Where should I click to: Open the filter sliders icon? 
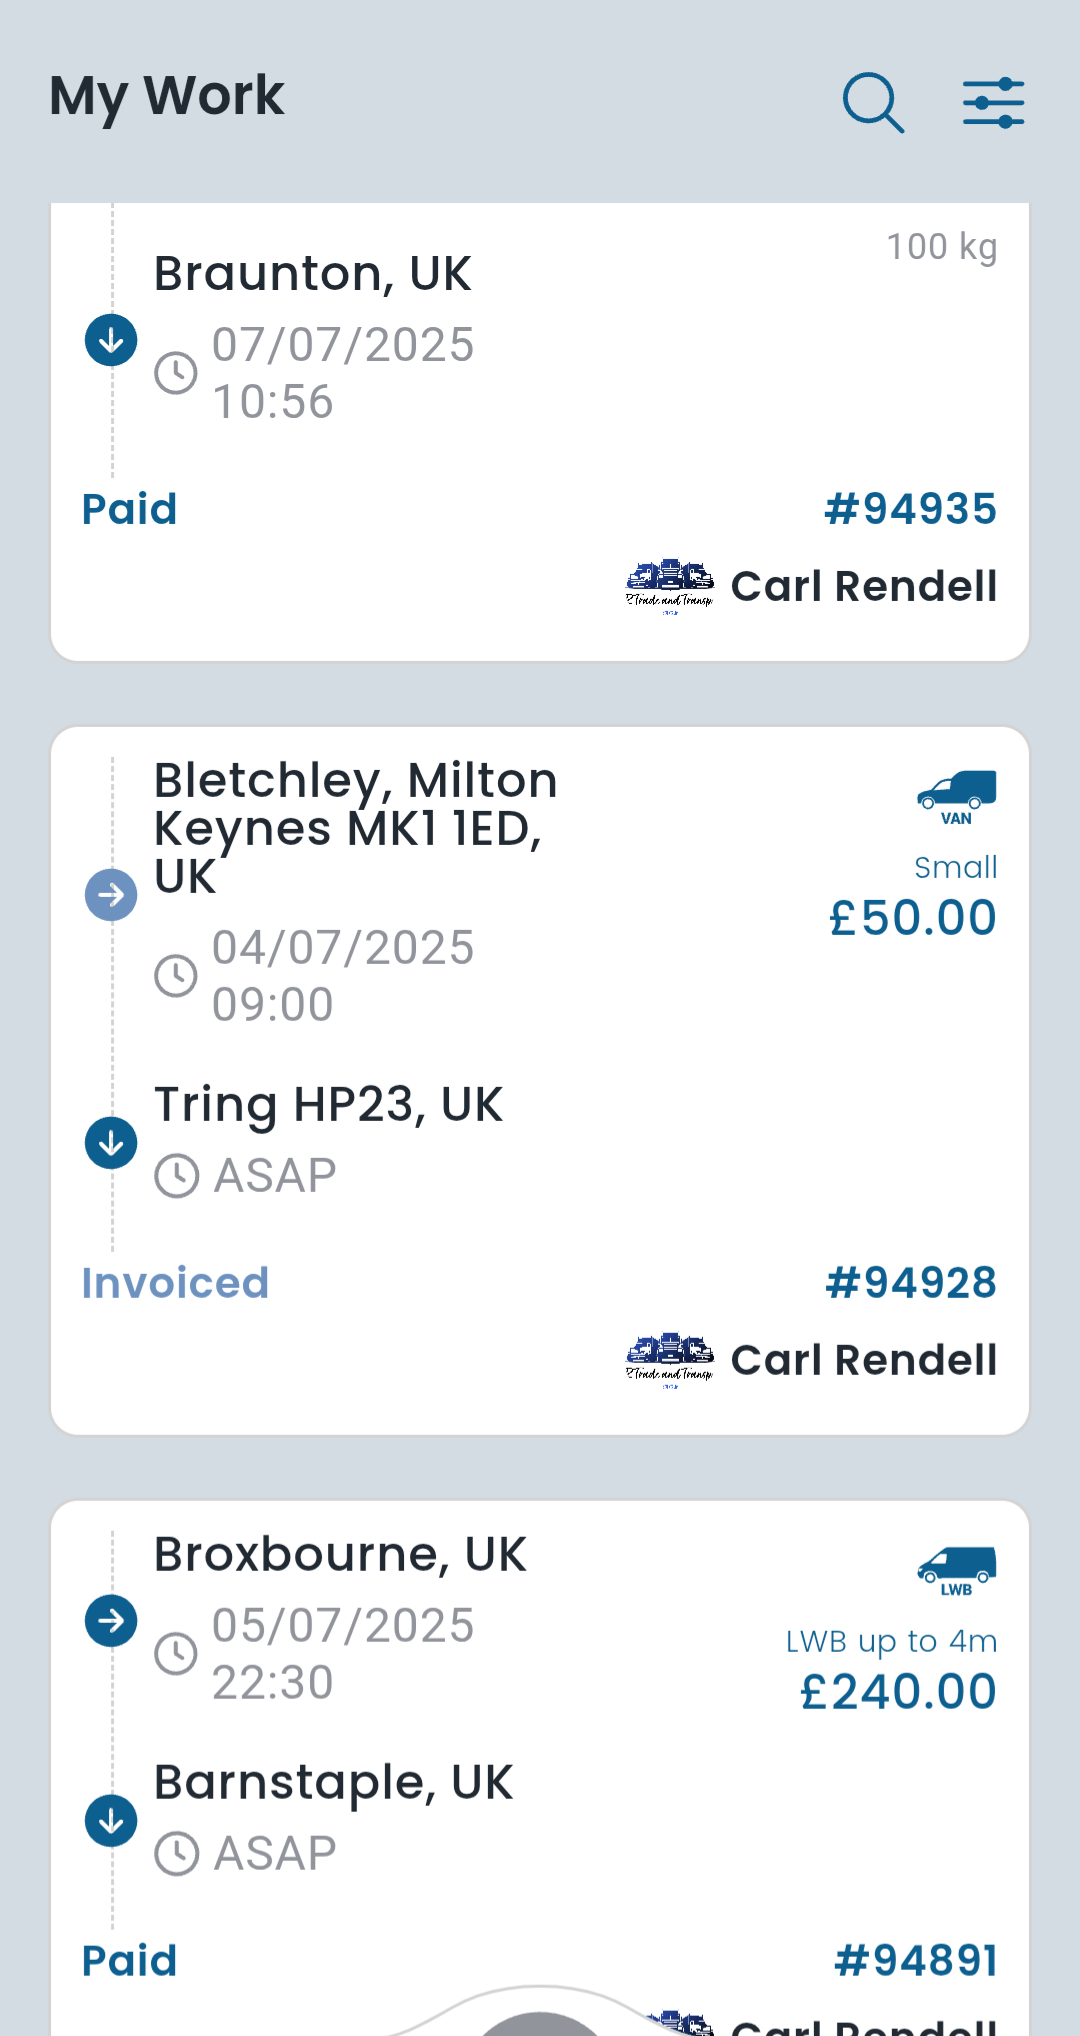coord(993,102)
